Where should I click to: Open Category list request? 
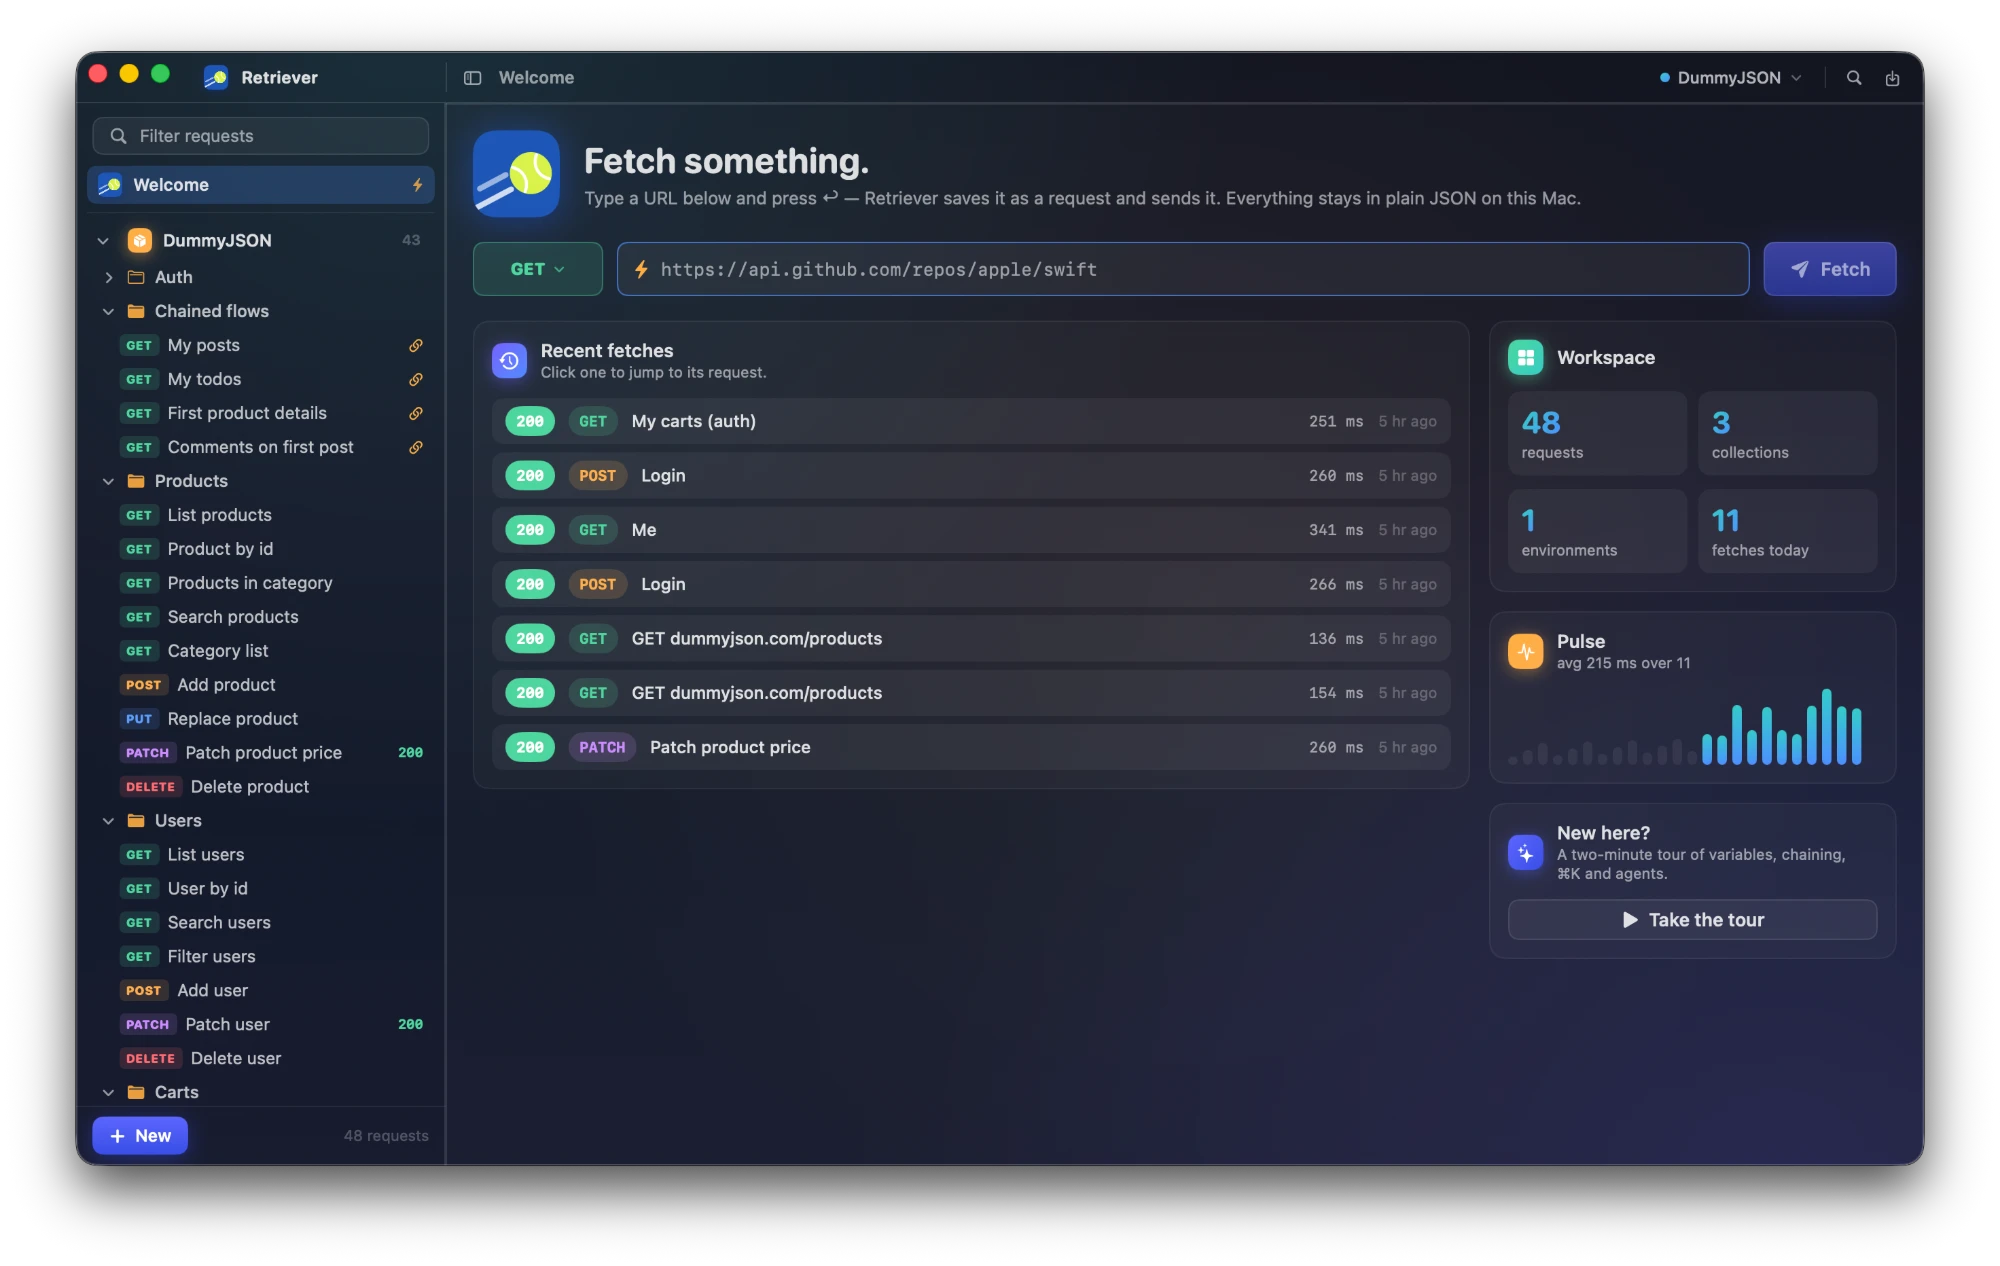(261, 651)
